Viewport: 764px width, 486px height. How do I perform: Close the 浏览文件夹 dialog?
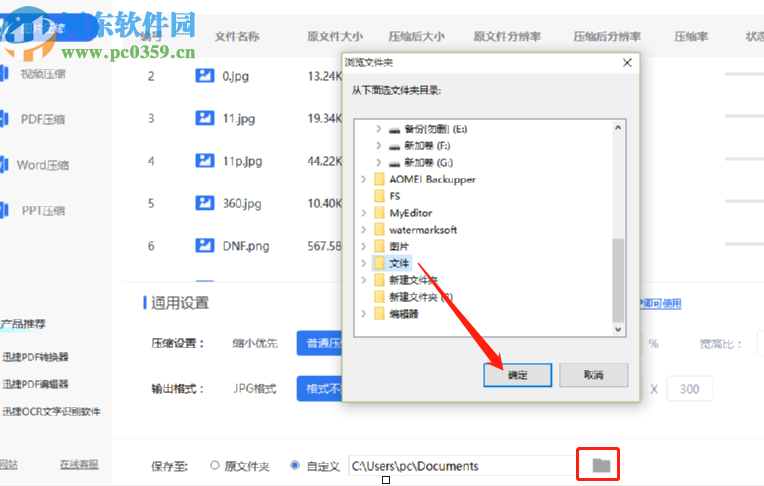click(x=627, y=62)
